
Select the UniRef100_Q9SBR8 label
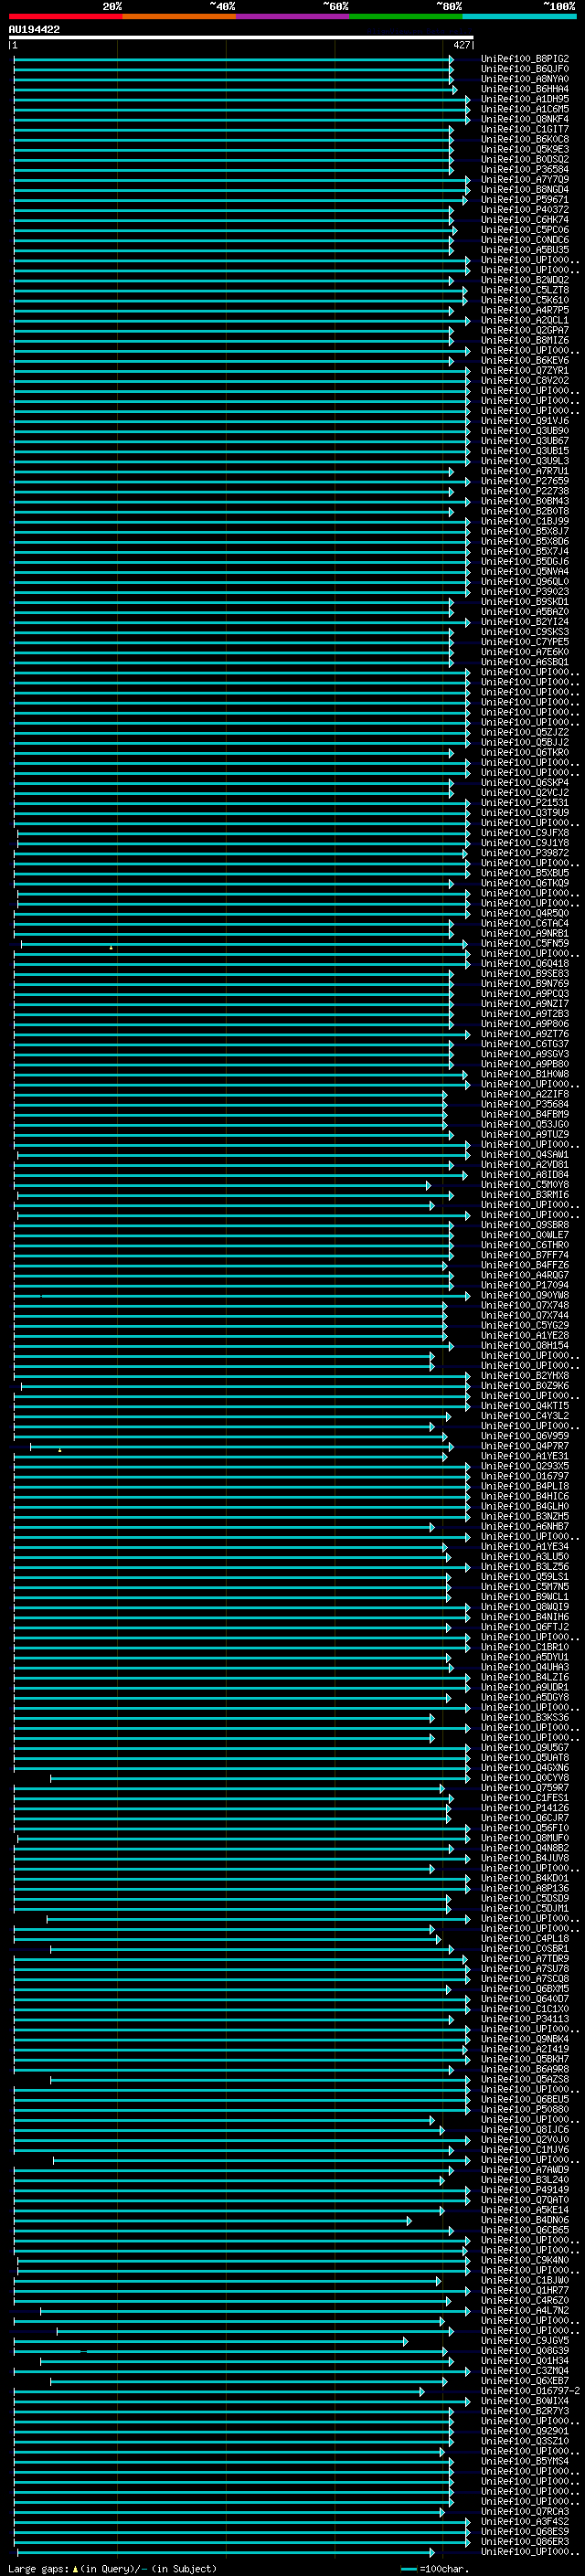pos(525,1225)
